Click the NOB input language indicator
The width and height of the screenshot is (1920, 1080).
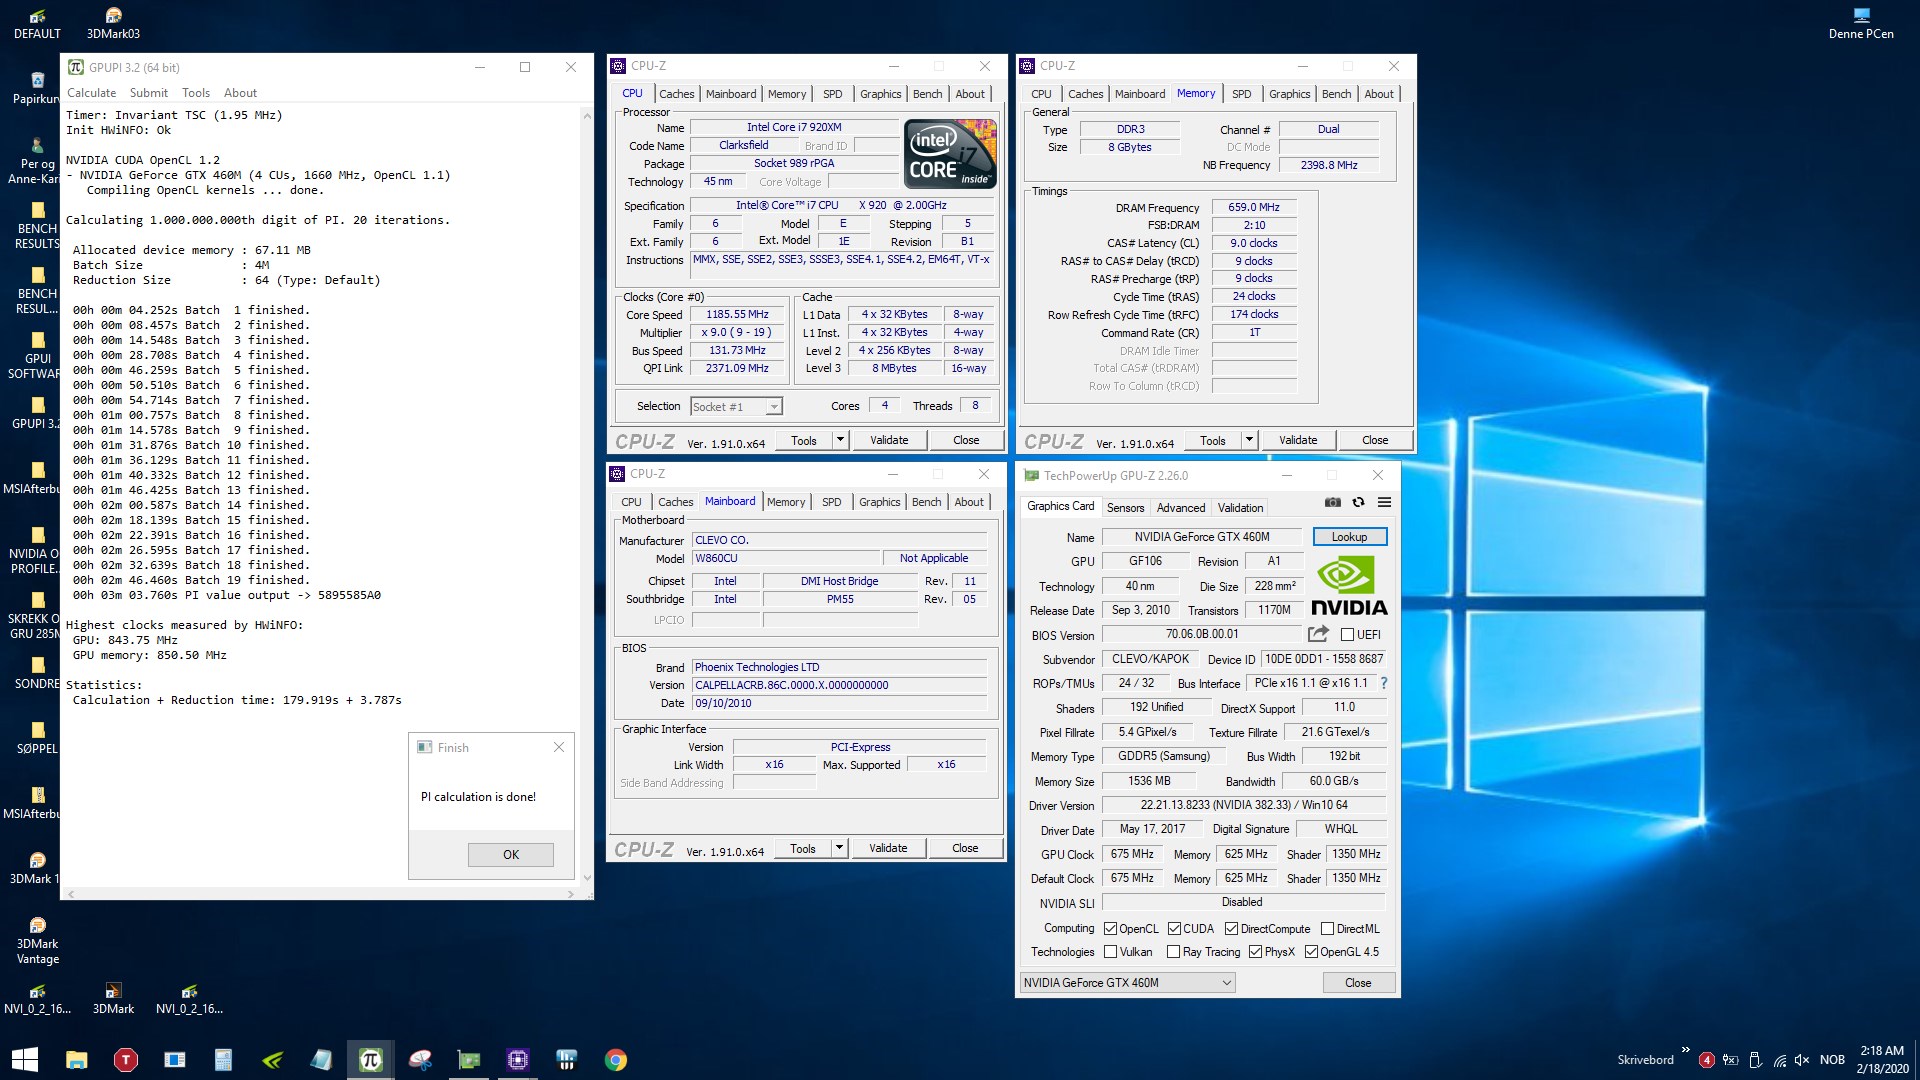[x=1832, y=1060]
